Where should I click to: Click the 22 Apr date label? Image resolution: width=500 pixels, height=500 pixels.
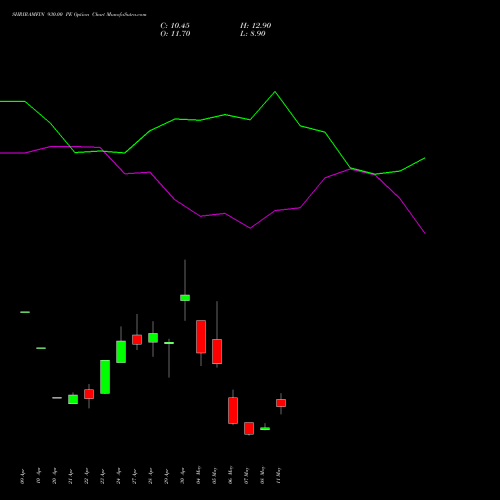click(86, 476)
